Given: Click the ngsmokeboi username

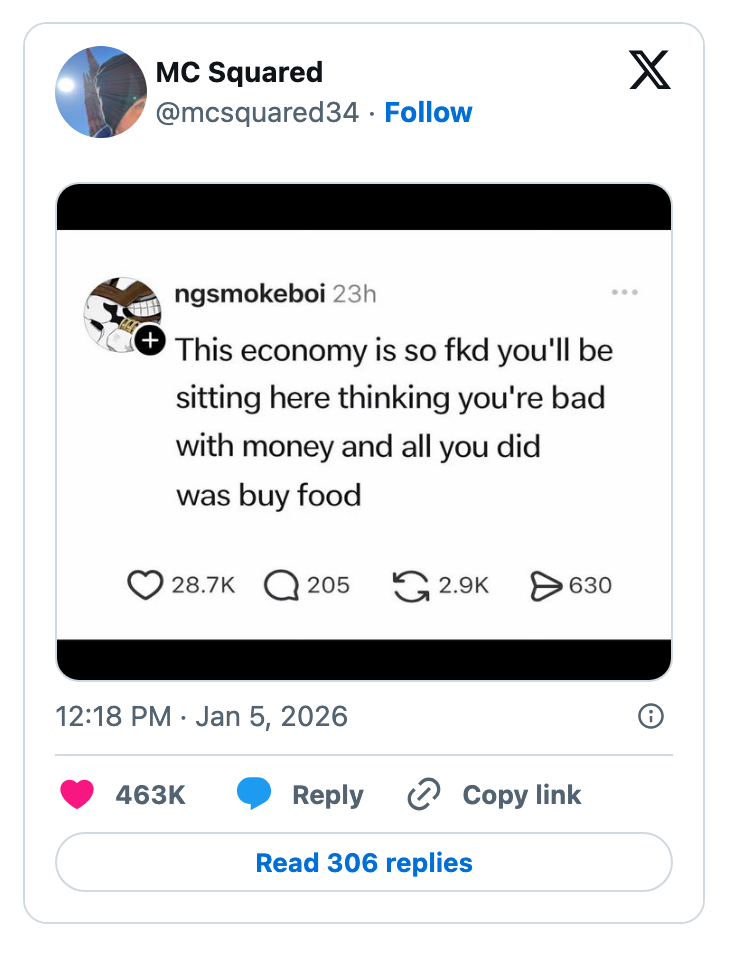Looking at the screenshot, I should coord(249,293).
